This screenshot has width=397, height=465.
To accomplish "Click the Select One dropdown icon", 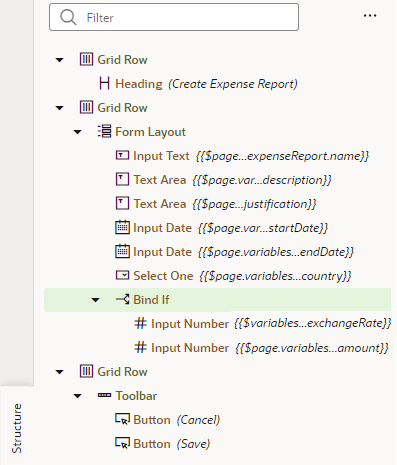I will pyautogui.click(x=122, y=275).
